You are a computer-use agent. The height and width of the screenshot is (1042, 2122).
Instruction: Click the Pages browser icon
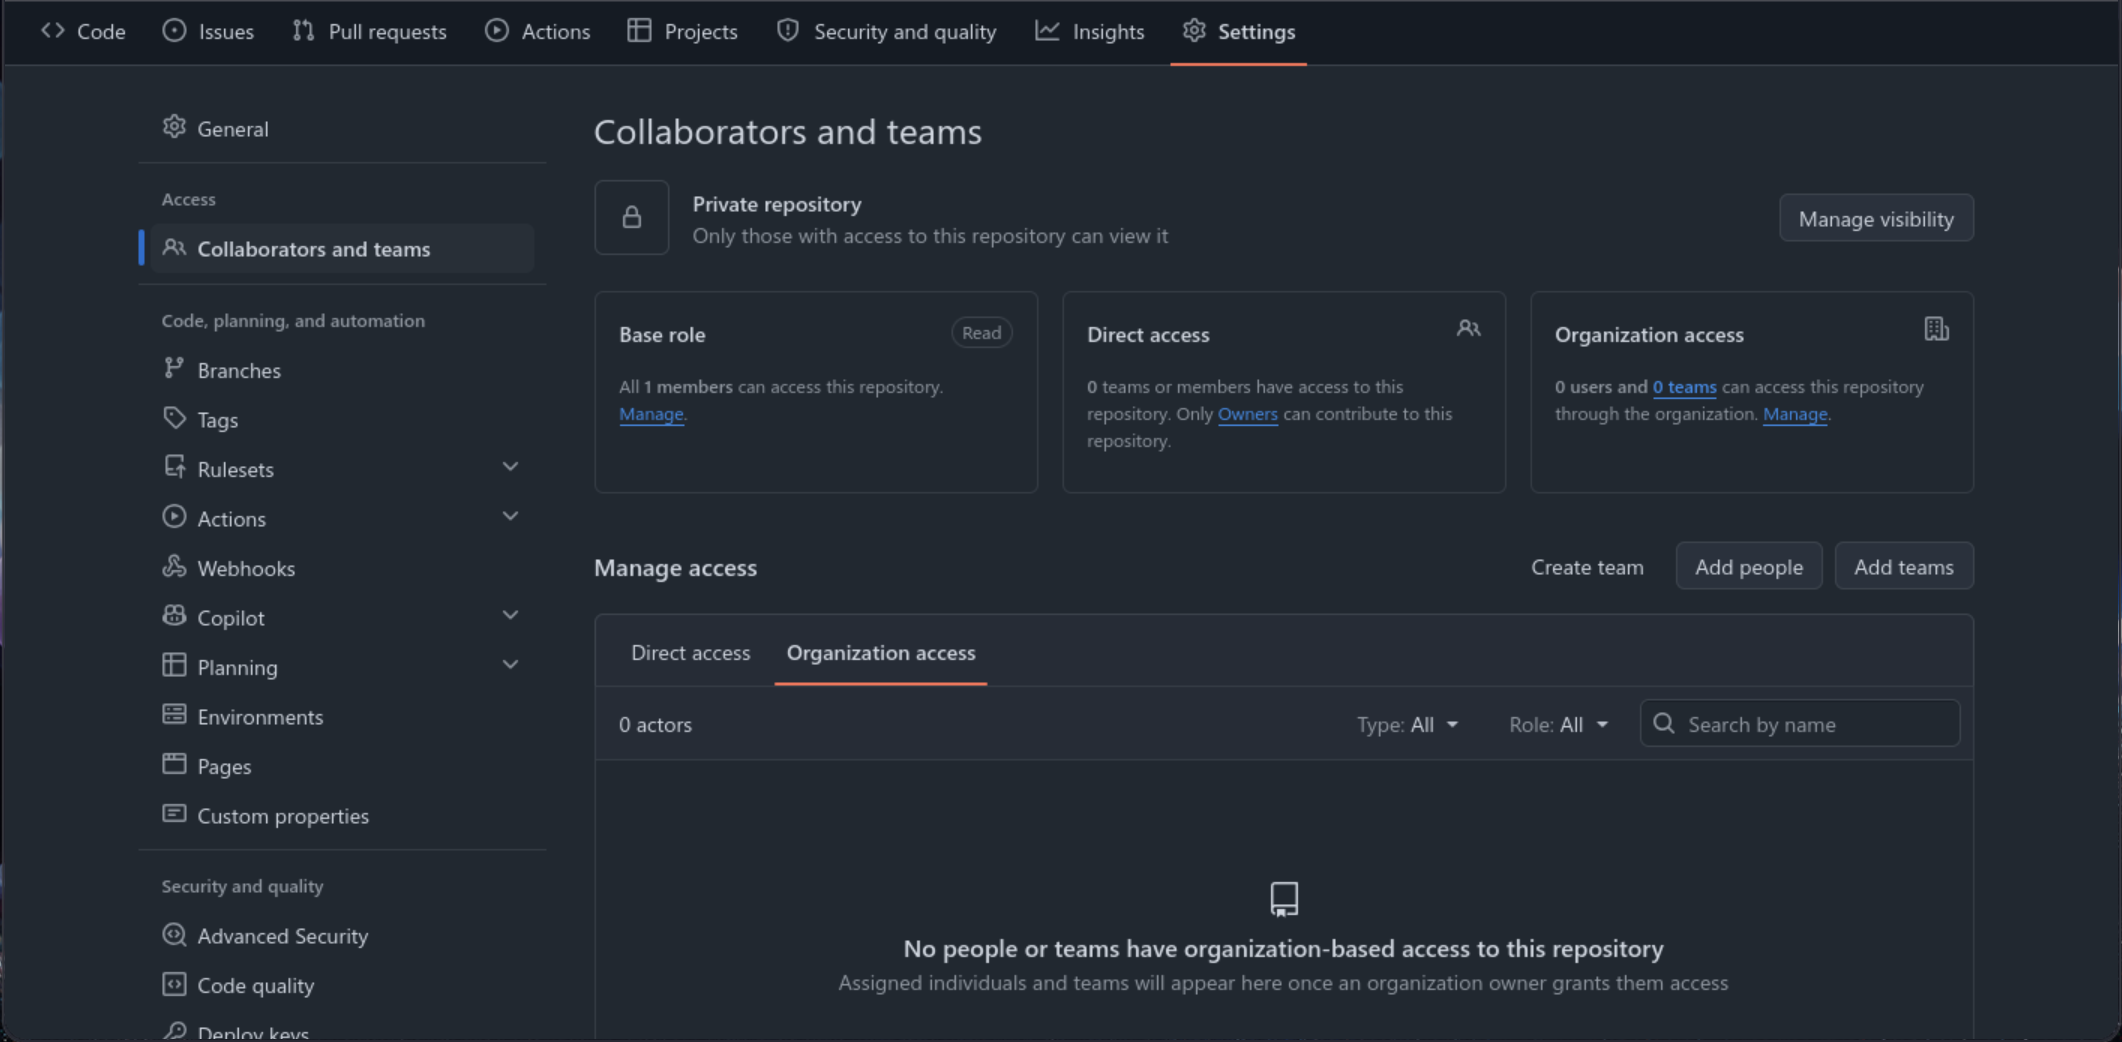click(x=174, y=764)
